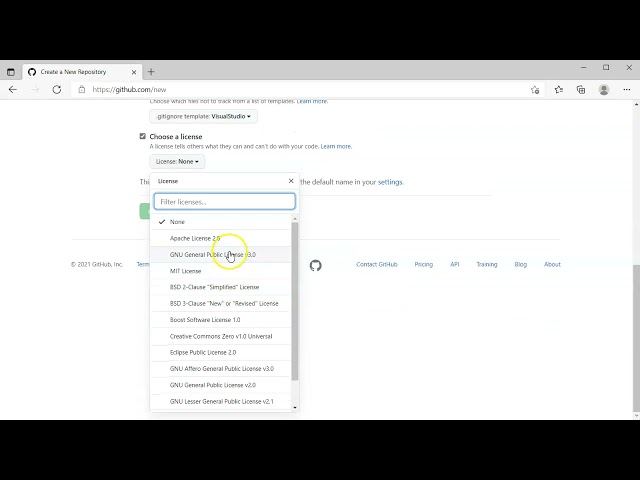Click the license list scrollbar thumb
Viewport: 640px width, 480px height.
tap(295, 301)
